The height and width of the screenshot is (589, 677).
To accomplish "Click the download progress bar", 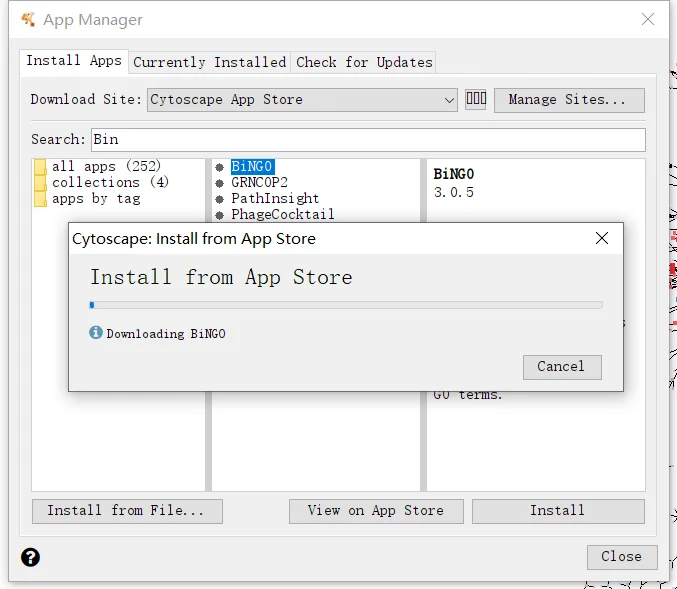I will (x=345, y=305).
